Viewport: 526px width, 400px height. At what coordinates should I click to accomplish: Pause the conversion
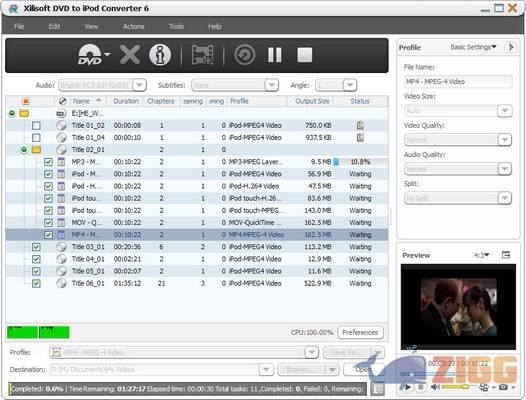click(274, 55)
